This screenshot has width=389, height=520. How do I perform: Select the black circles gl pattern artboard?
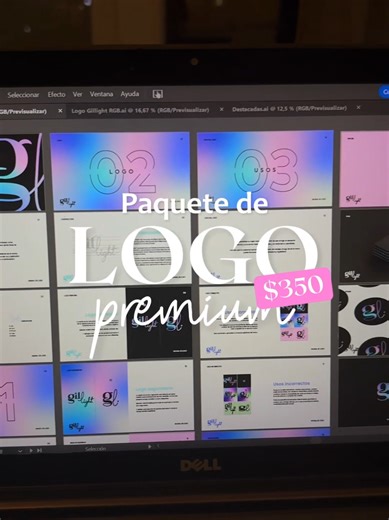(364, 321)
